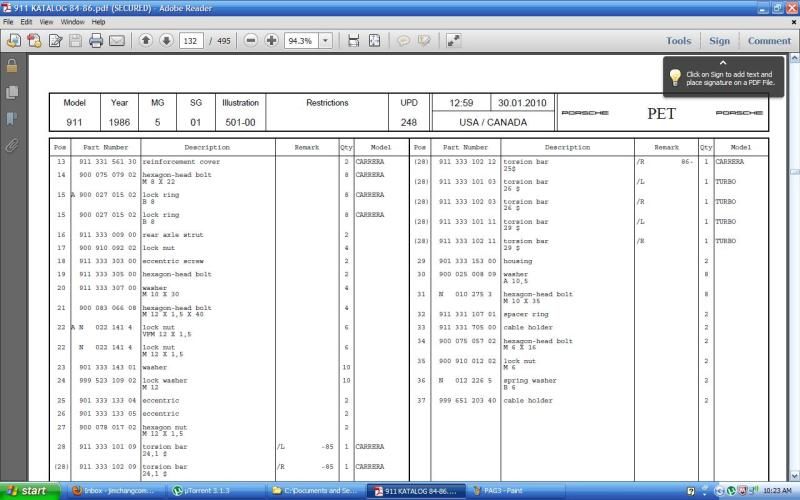800x500 pixels.
Task: Click the security padlock sidebar icon
Action: [12, 66]
